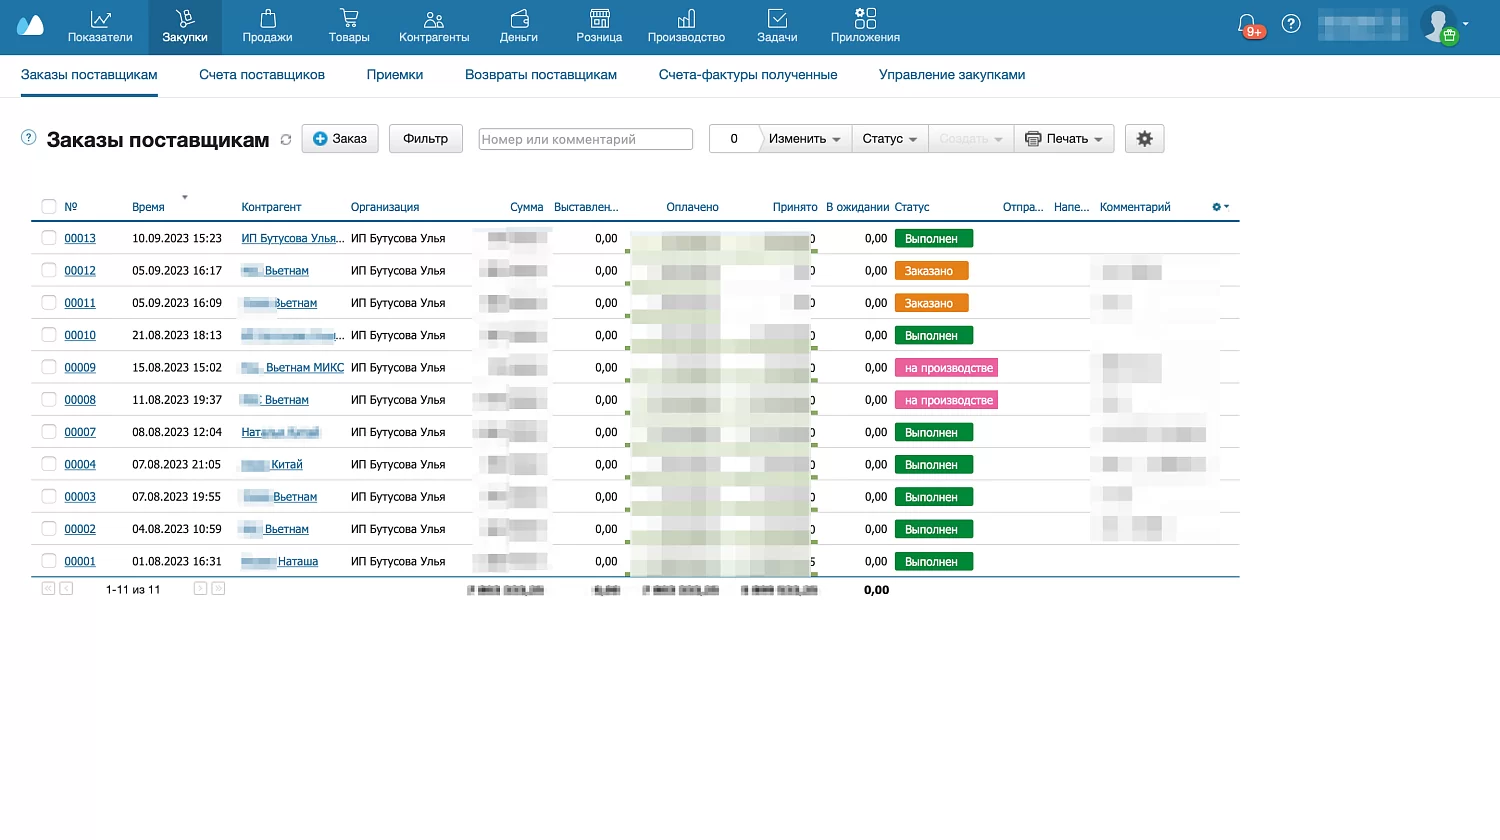Image resolution: width=1500 pixels, height=840 pixels.
Task: Open the Фильтр panel
Action: 426,139
